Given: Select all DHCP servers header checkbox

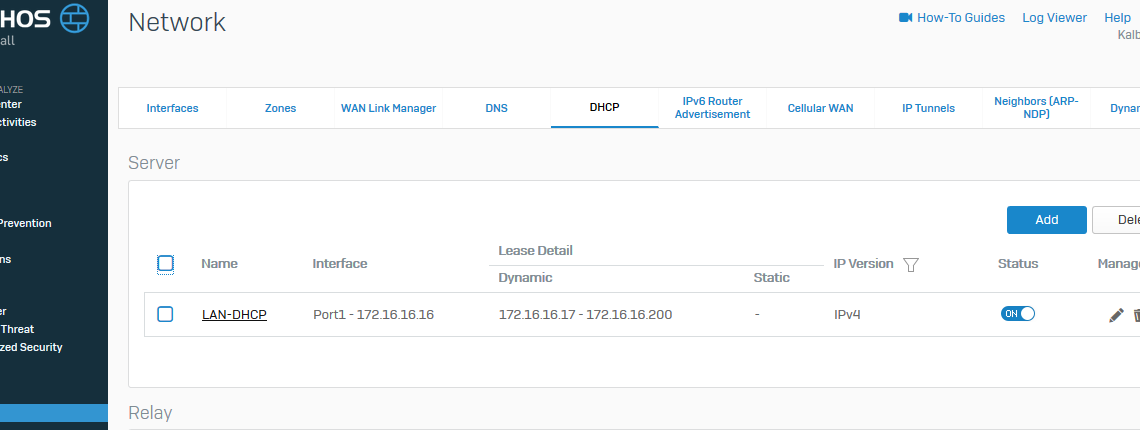Looking at the screenshot, I should tap(165, 263).
